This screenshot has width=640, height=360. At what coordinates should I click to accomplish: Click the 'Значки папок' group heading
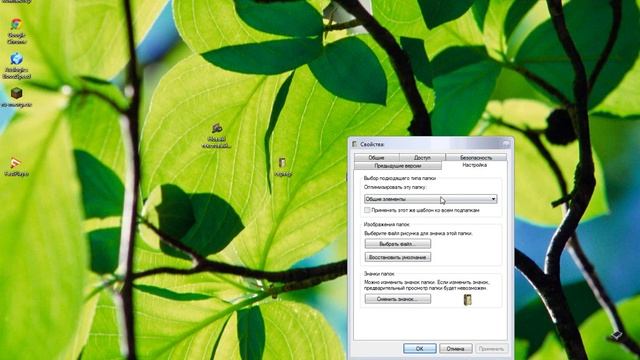379,274
